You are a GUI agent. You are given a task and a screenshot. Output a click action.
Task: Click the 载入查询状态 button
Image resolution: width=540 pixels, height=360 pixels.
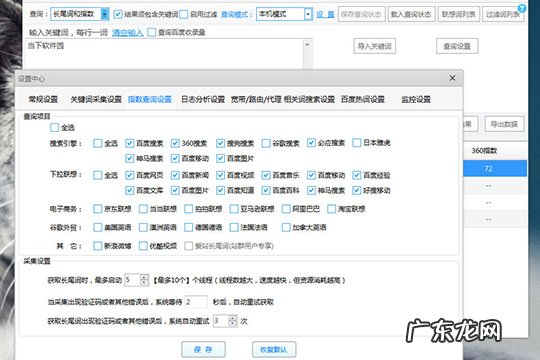click(x=412, y=14)
